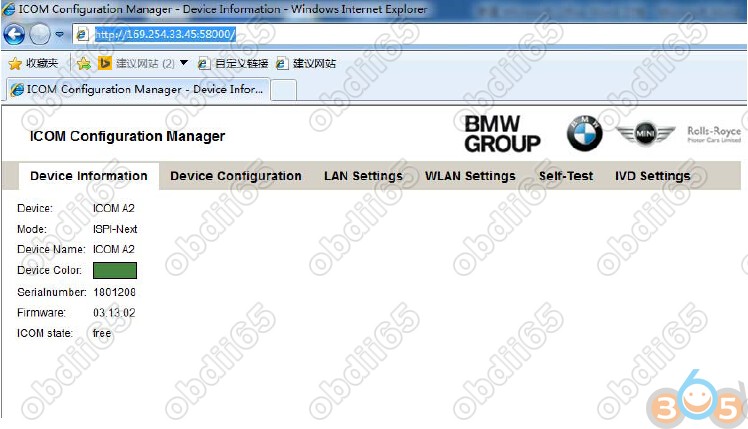748x429 pixels.
Task: Click the IE icon on the page tab
Action: (17, 89)
